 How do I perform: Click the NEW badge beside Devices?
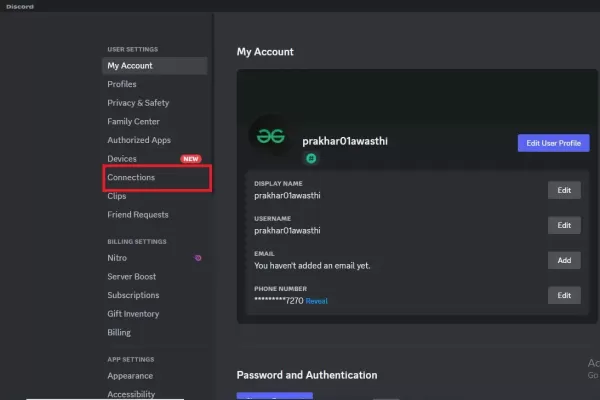(x=191, y=159)
